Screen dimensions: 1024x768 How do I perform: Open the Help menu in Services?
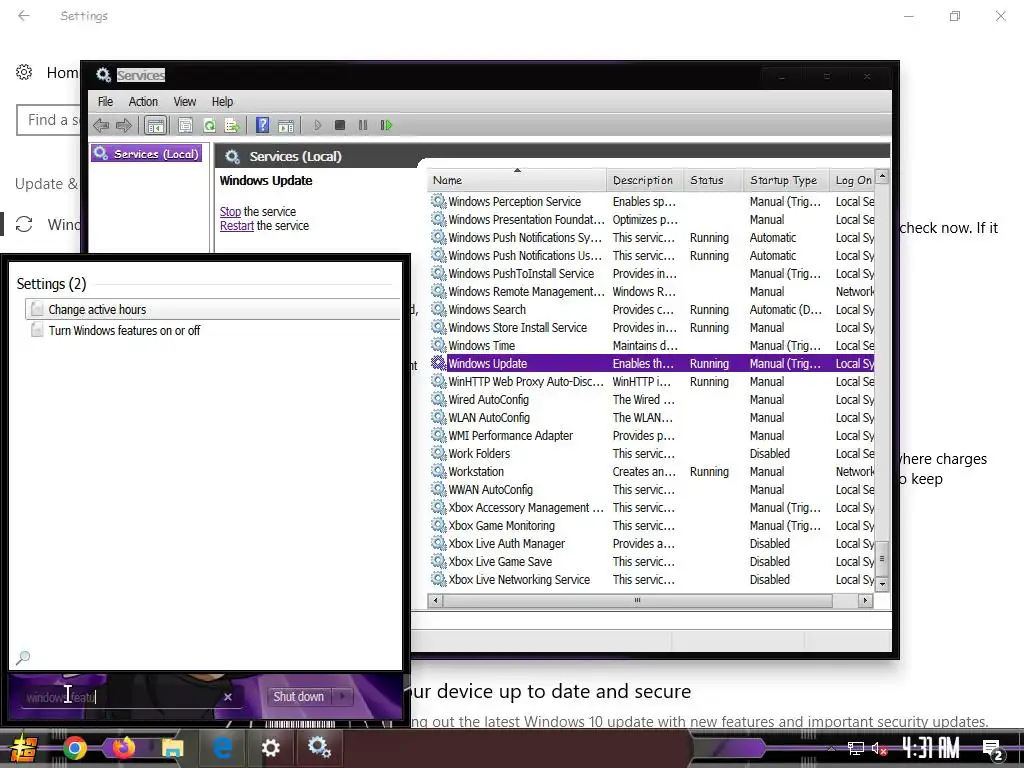[x=222, y=102]
